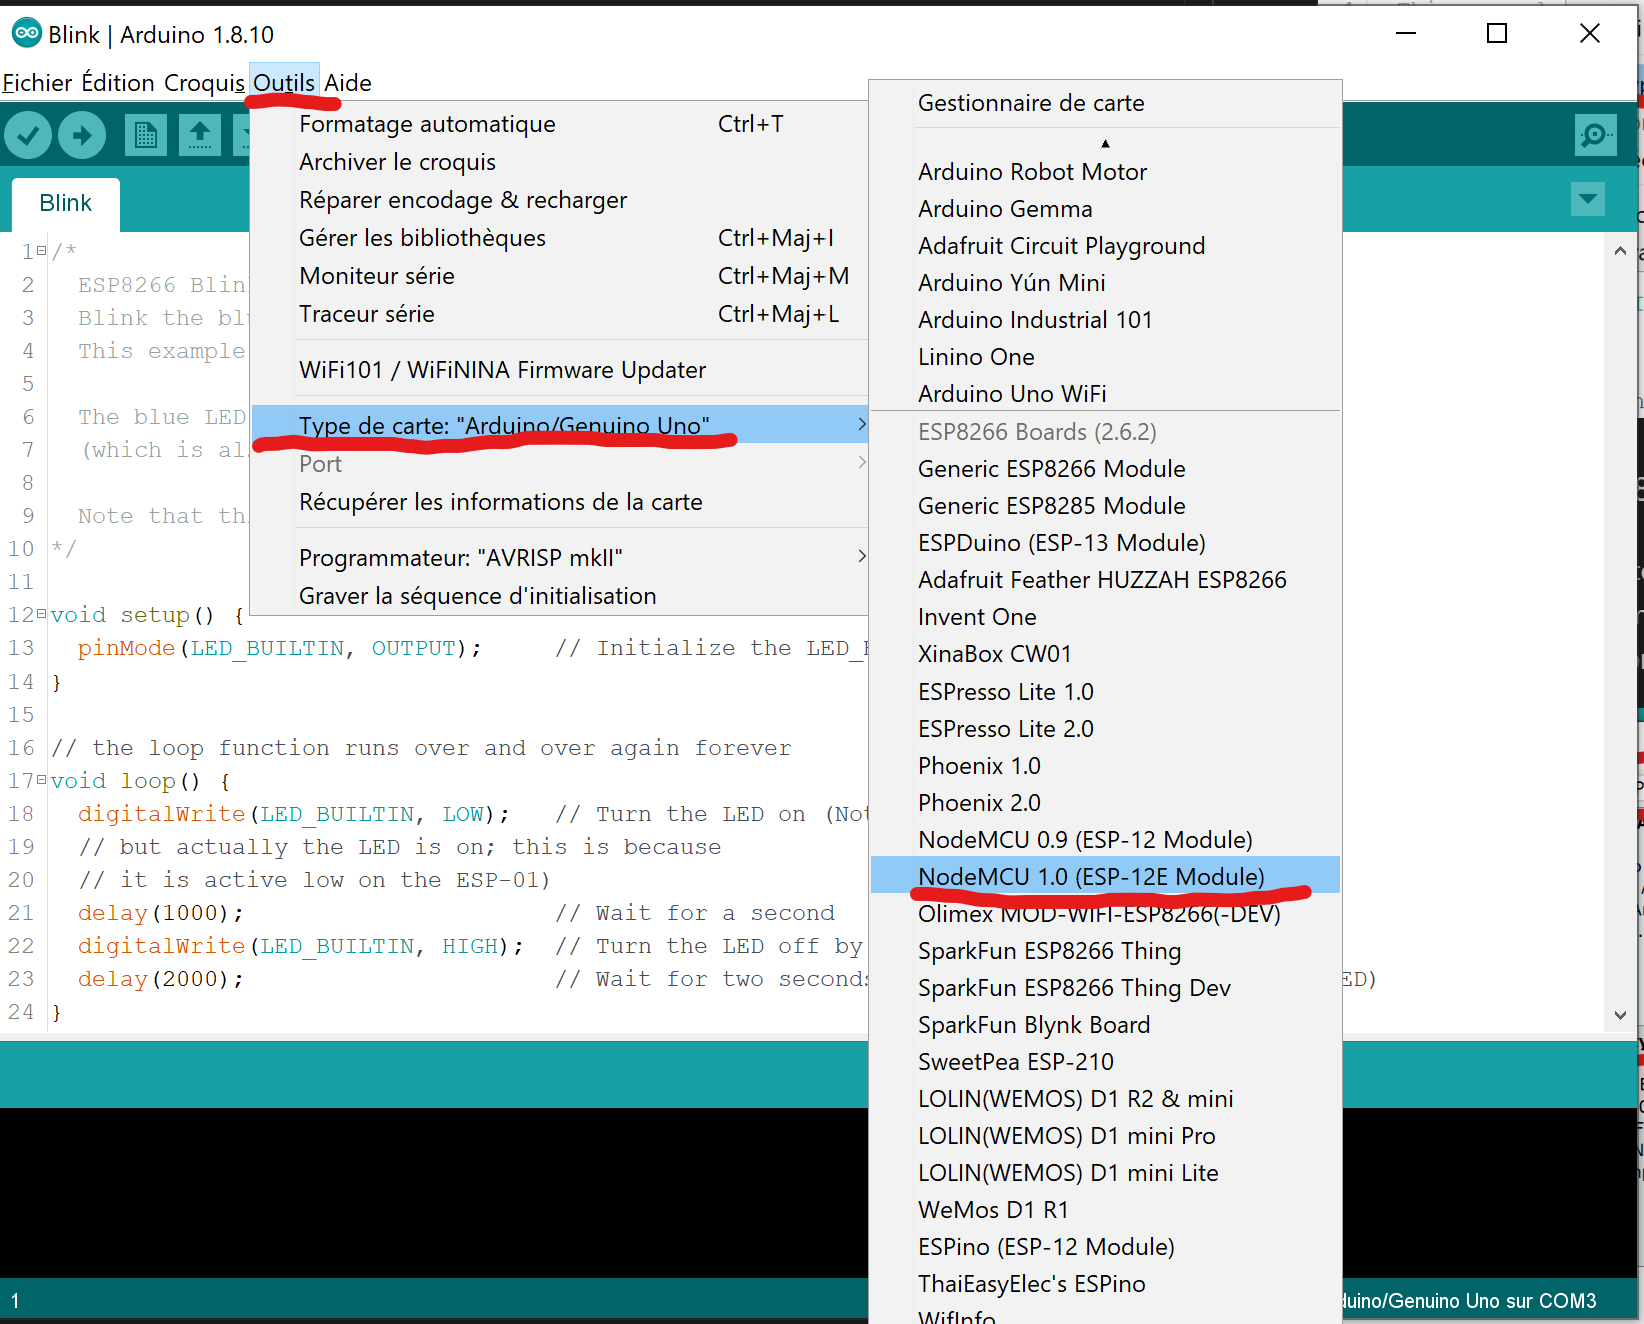The width and height of the screenshot is (1644, 1324).
Task: Select Arduino Uno WiFi board
Action: pyautogui.click(x=1105, y=394)
